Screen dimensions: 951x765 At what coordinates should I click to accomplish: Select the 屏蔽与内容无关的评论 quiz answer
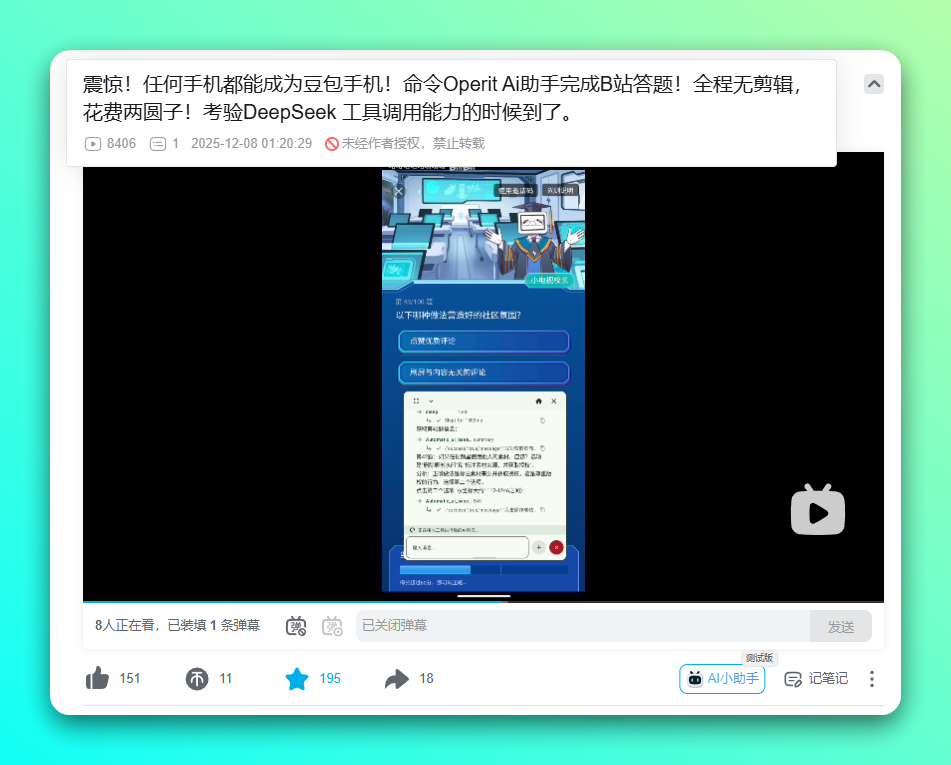tap(483, 374)
